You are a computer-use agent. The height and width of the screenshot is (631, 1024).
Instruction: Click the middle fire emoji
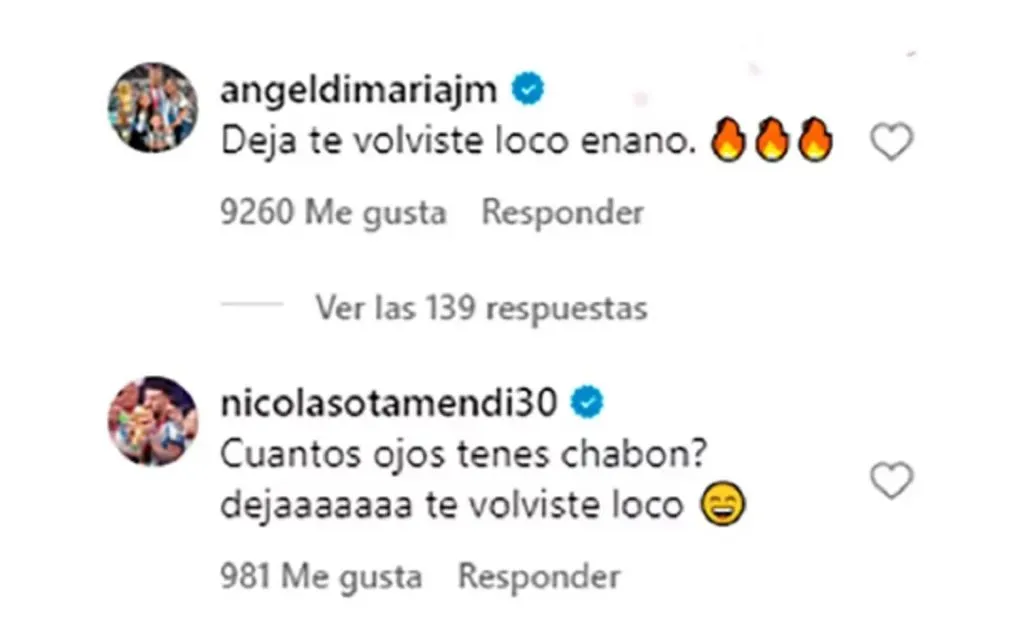click(x=772, y=139)
